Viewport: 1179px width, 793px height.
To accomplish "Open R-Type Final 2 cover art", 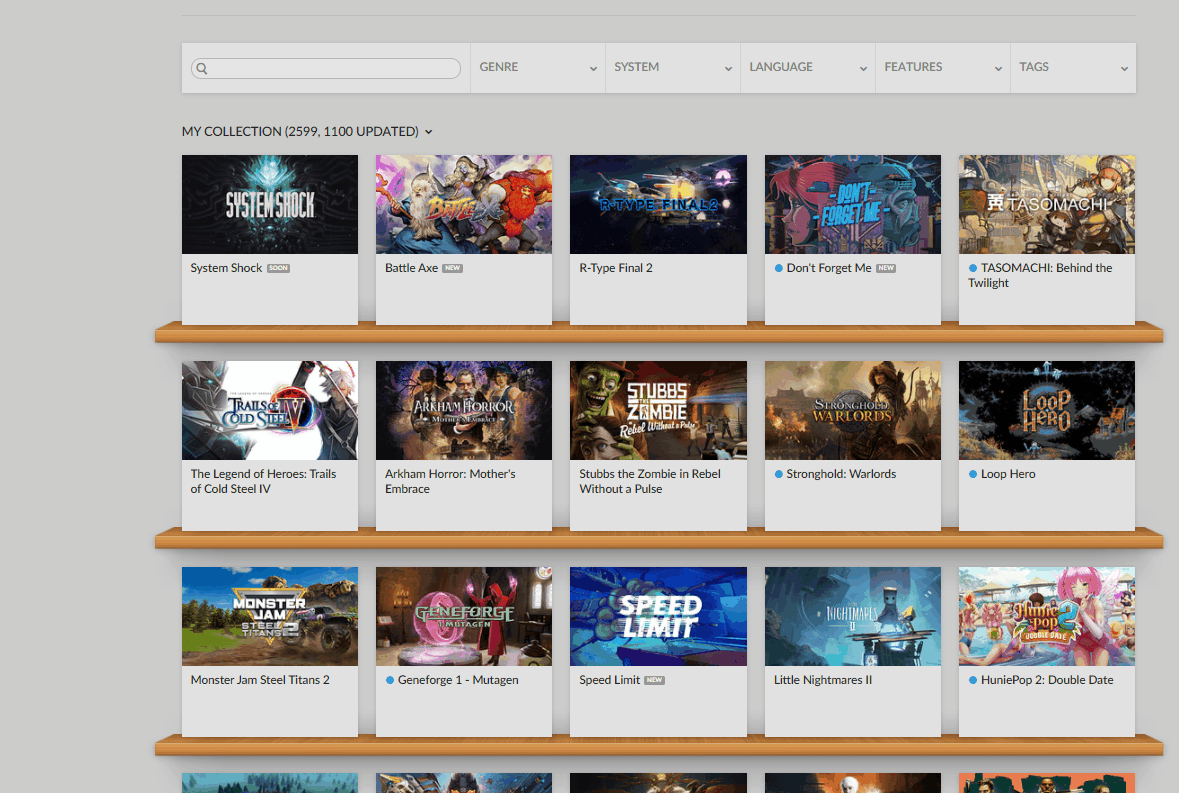I will (x=658, y=204).
